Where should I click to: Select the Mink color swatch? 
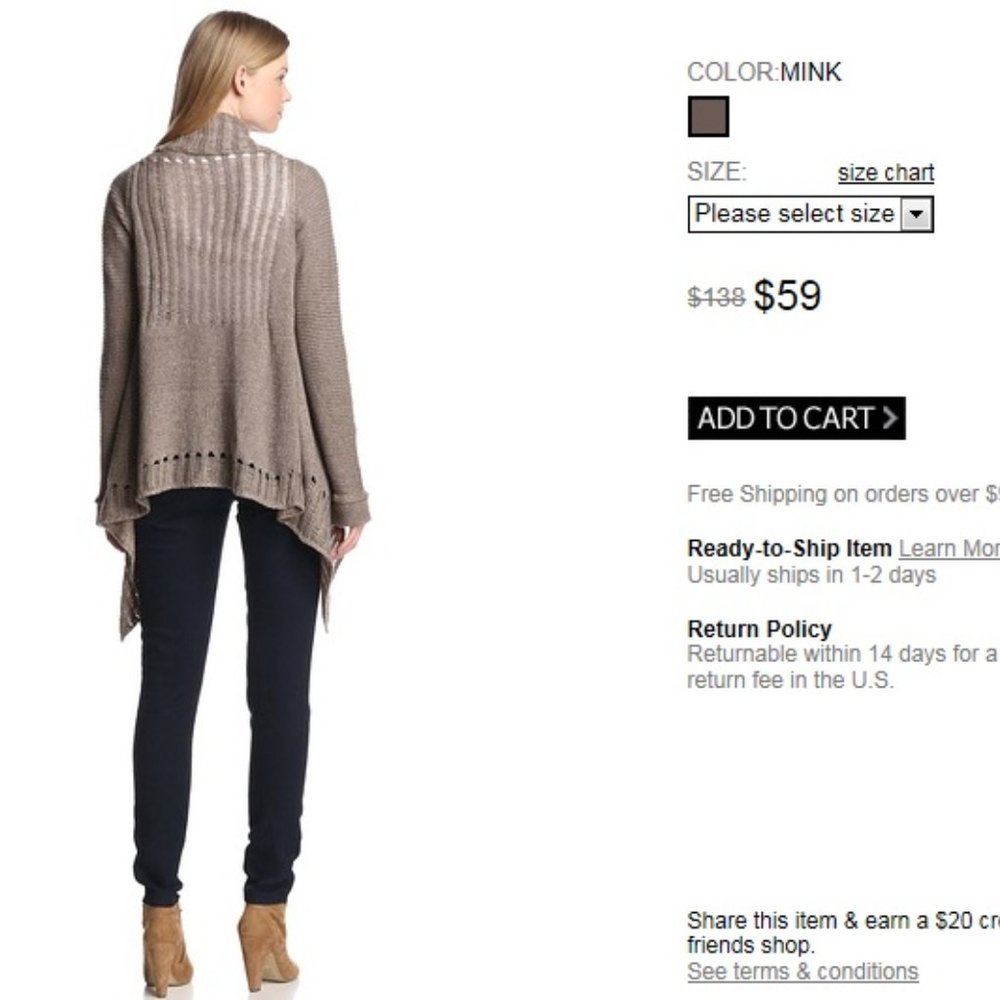(708, 117)
